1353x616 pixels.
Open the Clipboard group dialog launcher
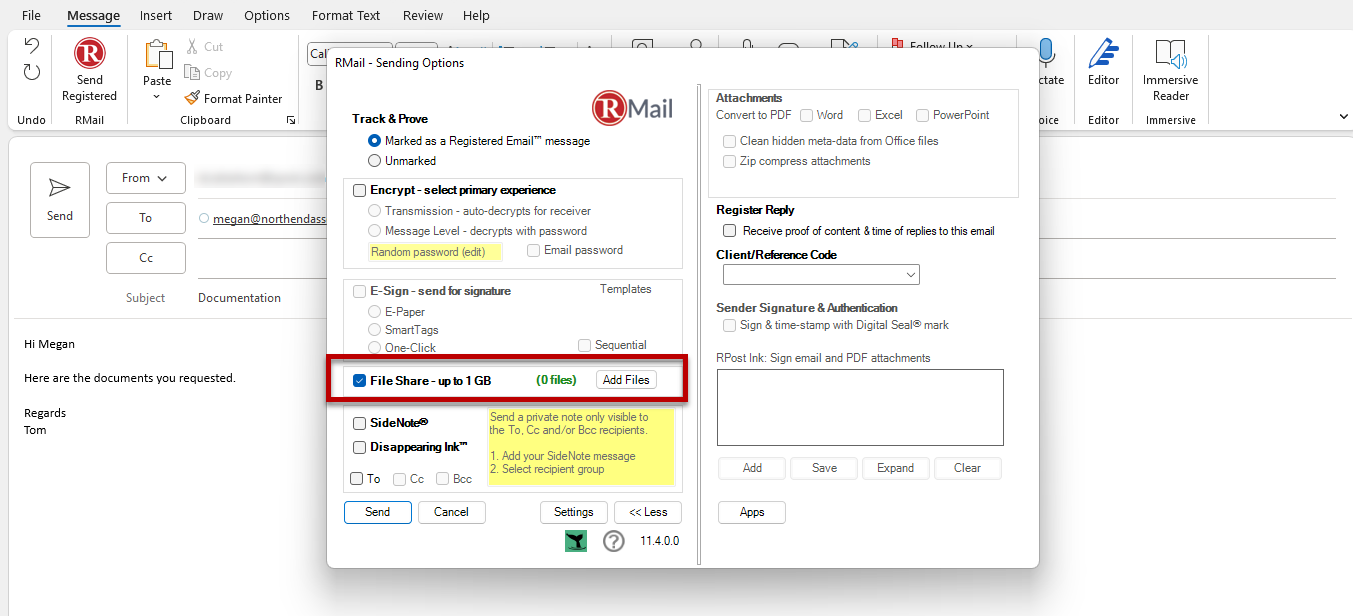click(x=291, y=120)
